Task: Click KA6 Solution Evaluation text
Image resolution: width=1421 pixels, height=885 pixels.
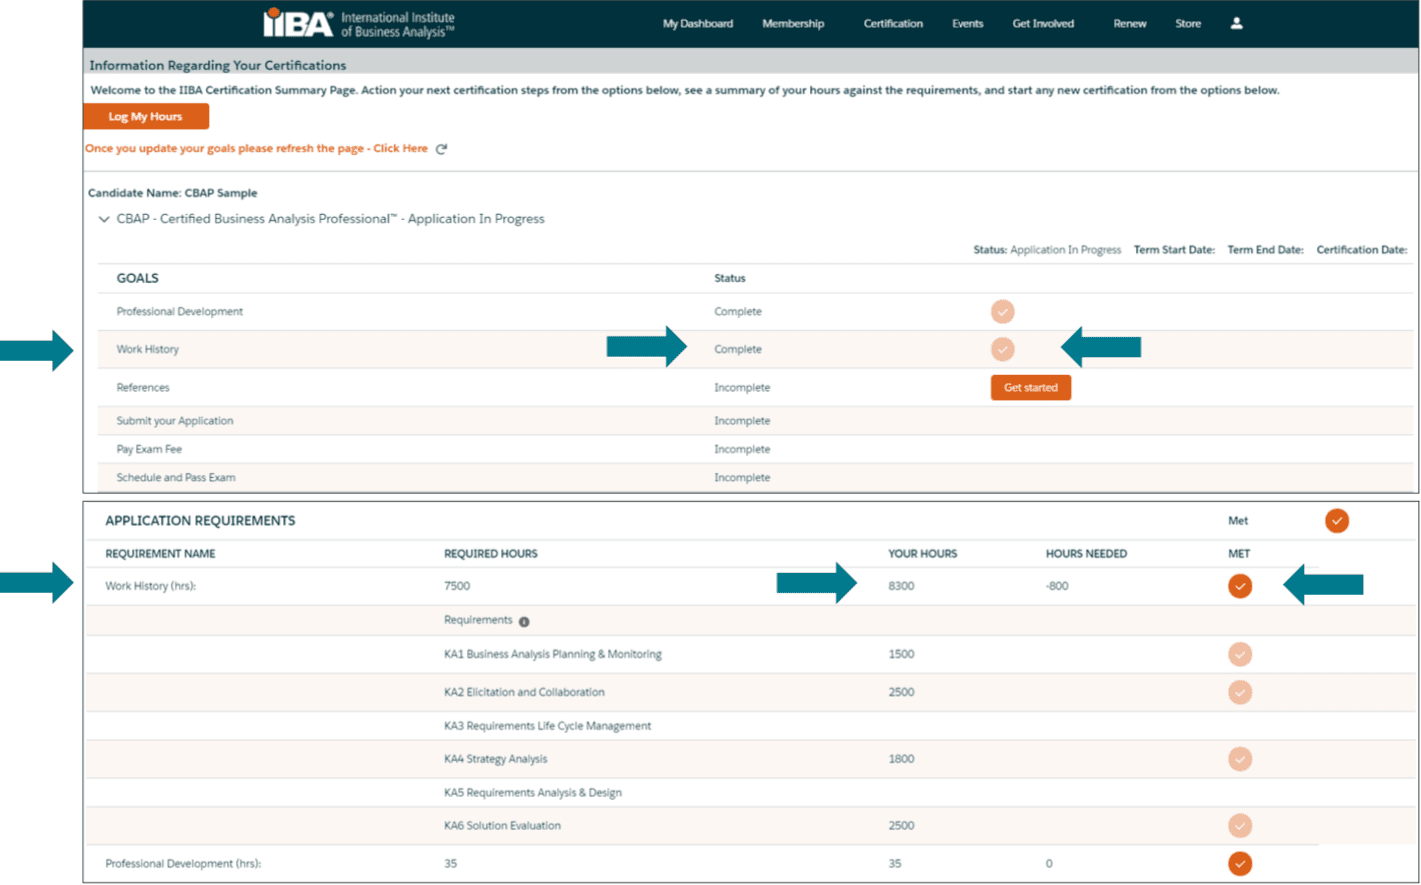Action: pos(502,826)
